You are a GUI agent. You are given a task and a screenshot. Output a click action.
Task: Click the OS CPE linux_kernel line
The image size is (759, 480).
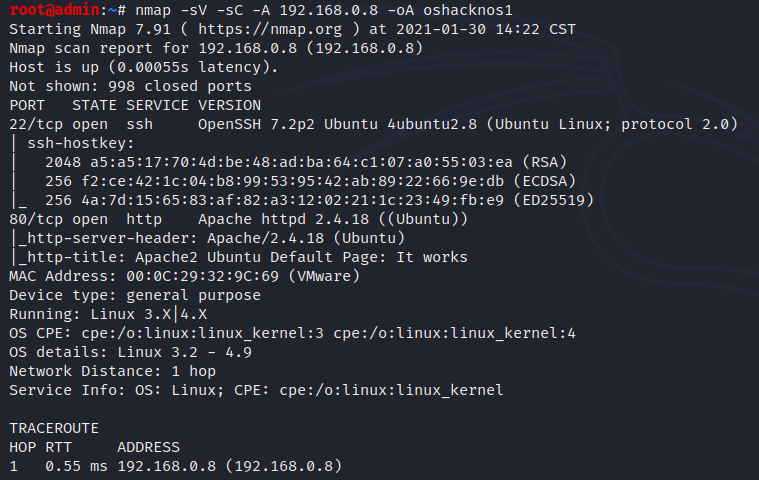click(292, 333)
